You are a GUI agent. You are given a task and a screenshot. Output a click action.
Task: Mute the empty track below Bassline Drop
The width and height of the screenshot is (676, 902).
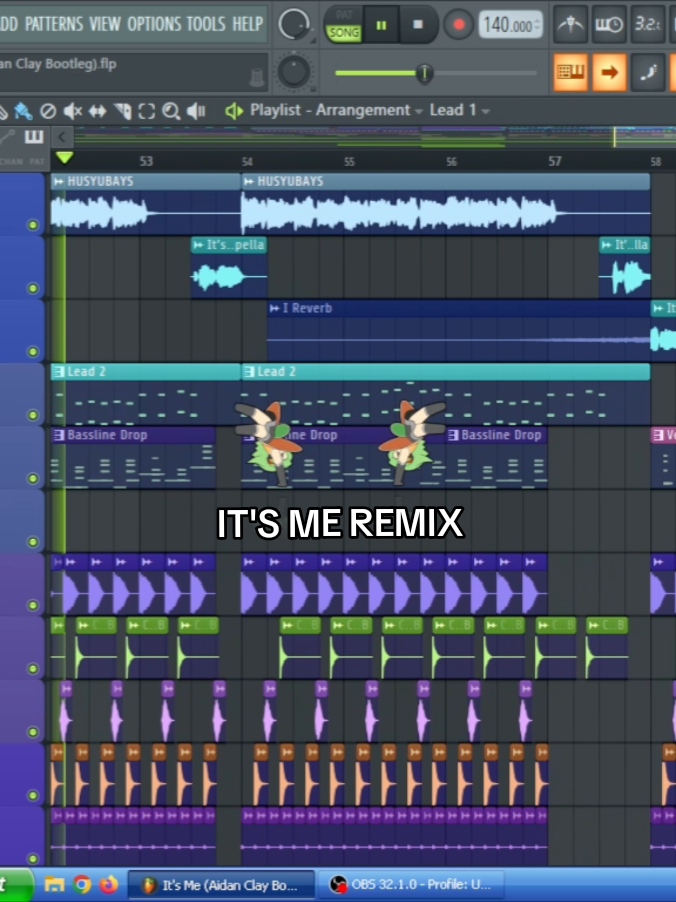(33, 542)
